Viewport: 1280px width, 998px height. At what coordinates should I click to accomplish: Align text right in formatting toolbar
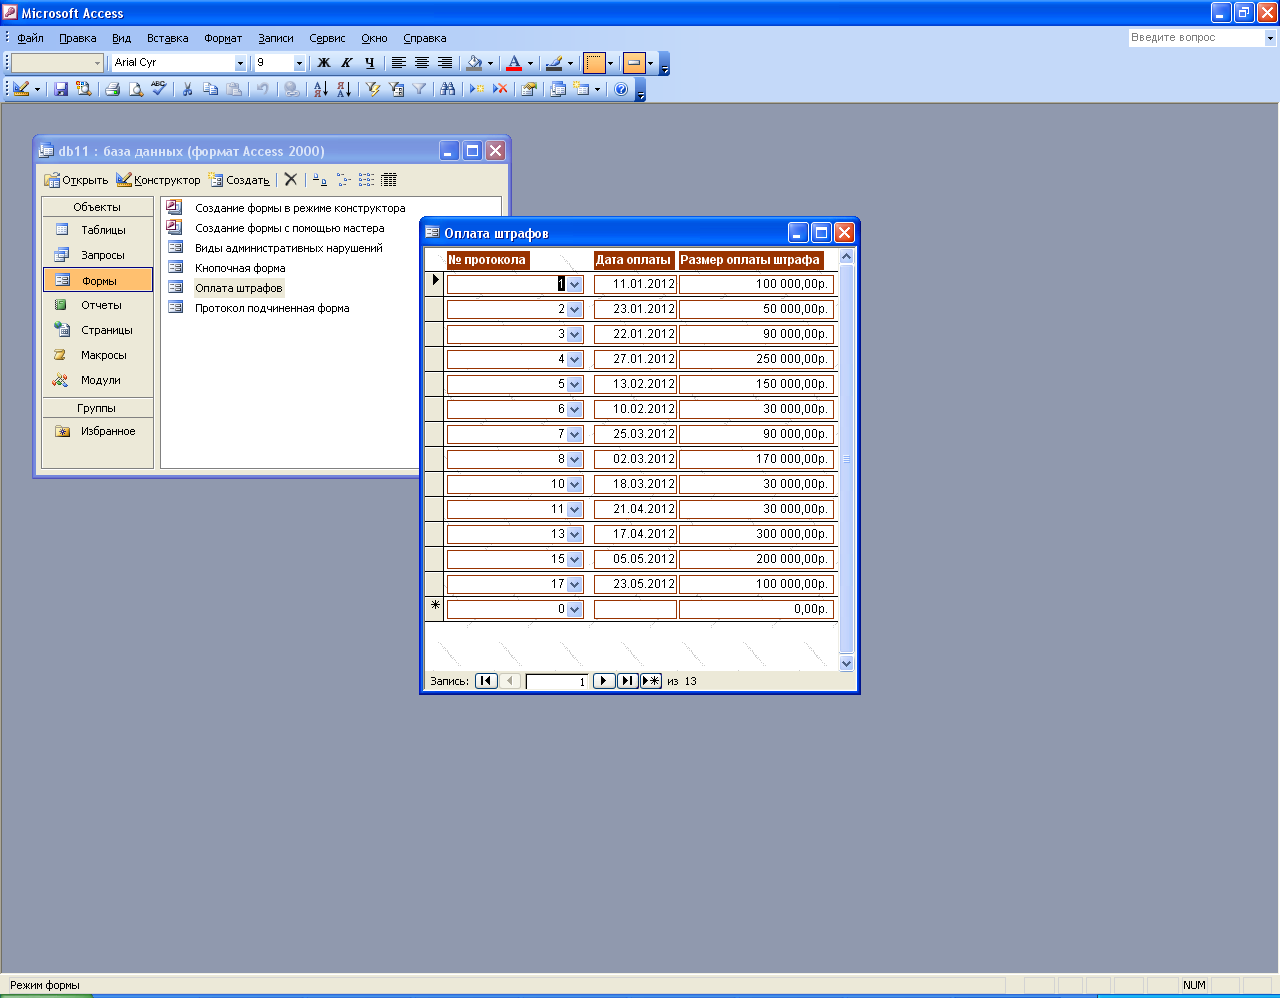pyautogui.click(x=444, y=63)
